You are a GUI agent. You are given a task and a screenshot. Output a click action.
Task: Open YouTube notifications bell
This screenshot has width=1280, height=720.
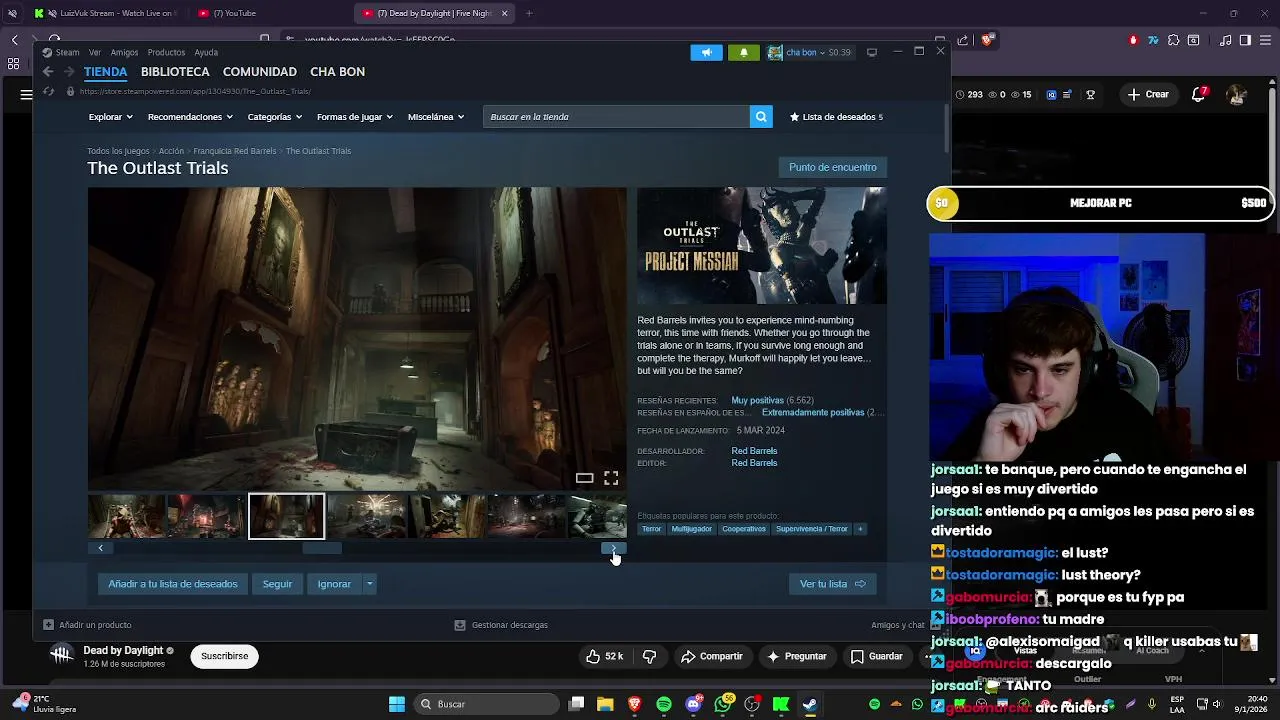point(1199,94)
